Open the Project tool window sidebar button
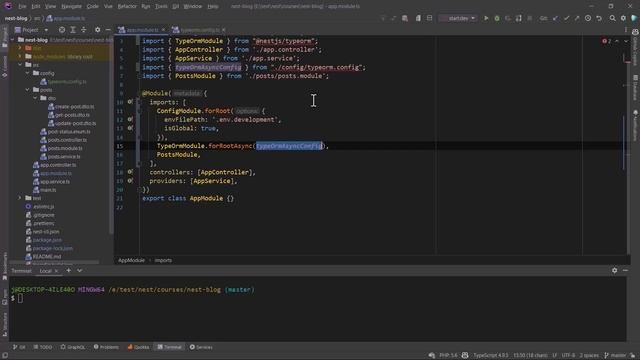 click(4, 38)
